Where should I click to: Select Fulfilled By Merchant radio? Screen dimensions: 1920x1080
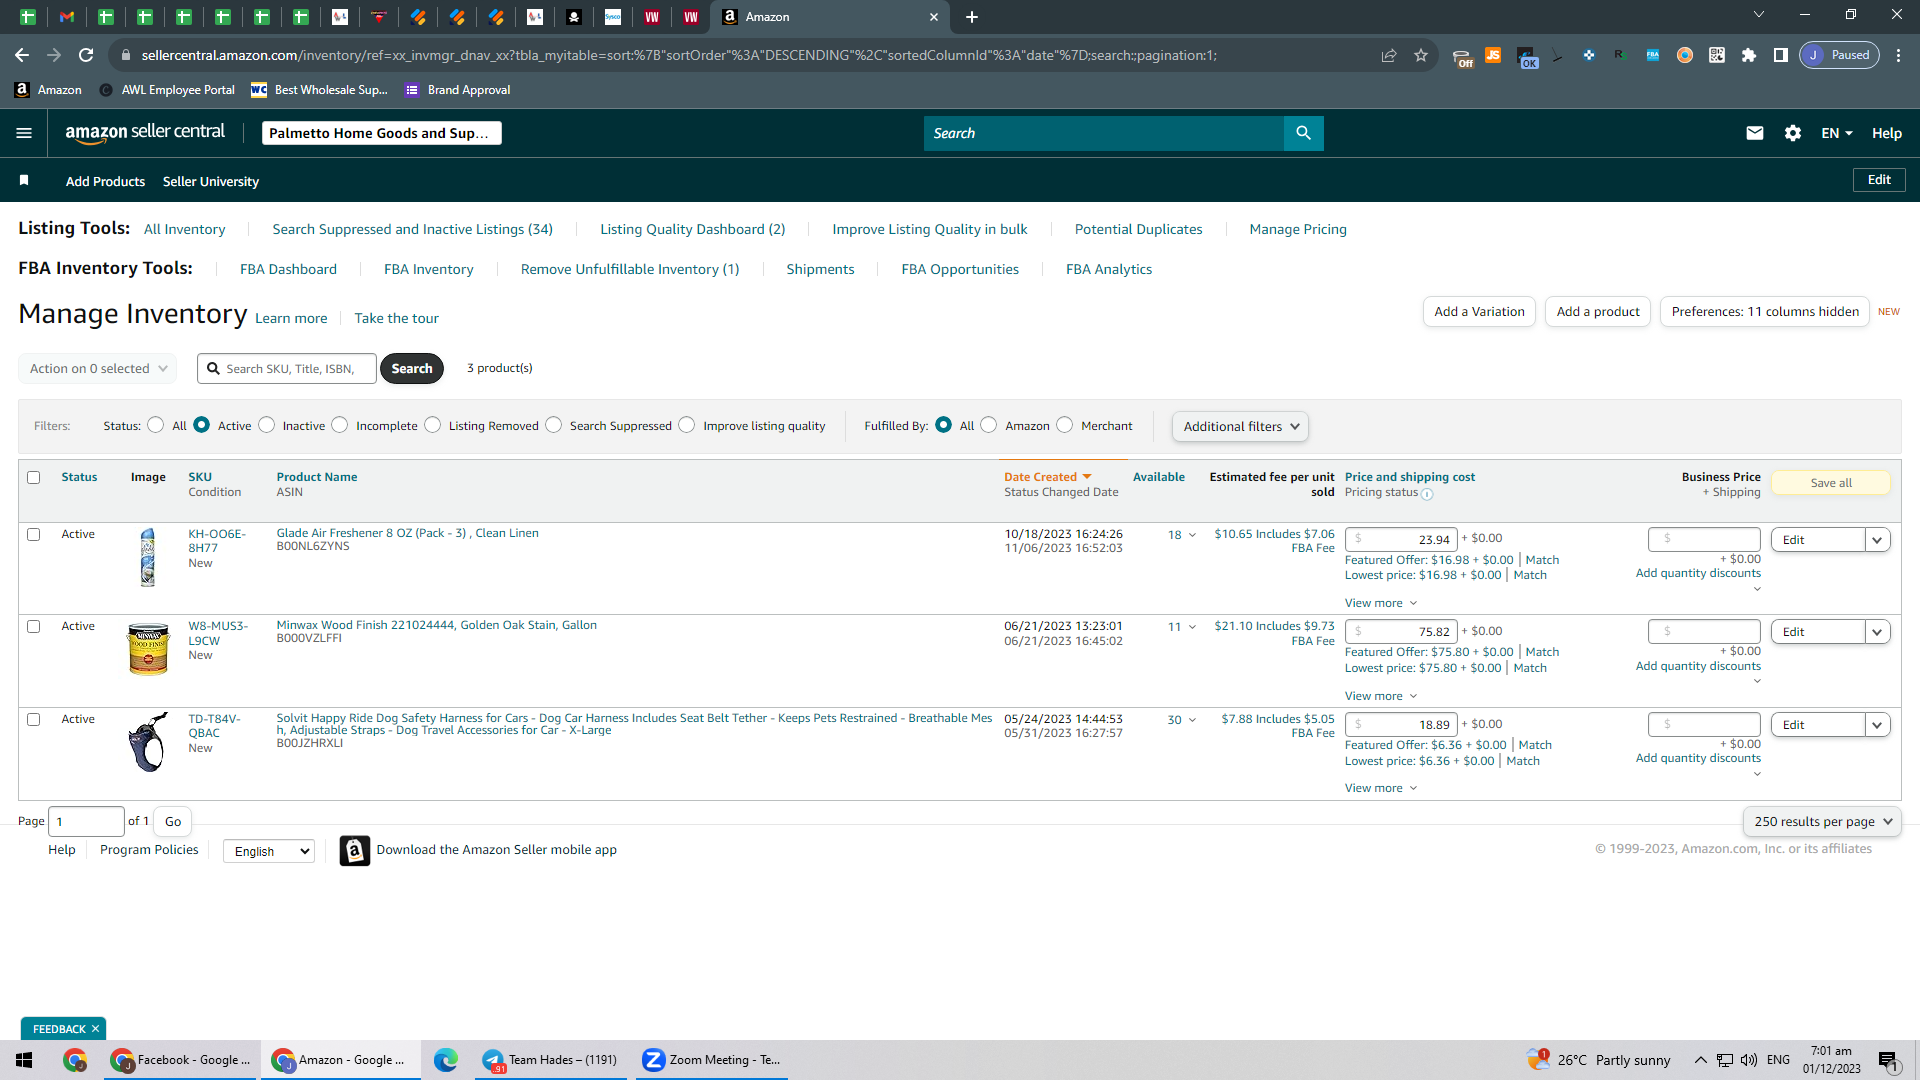click(1064, 425)
